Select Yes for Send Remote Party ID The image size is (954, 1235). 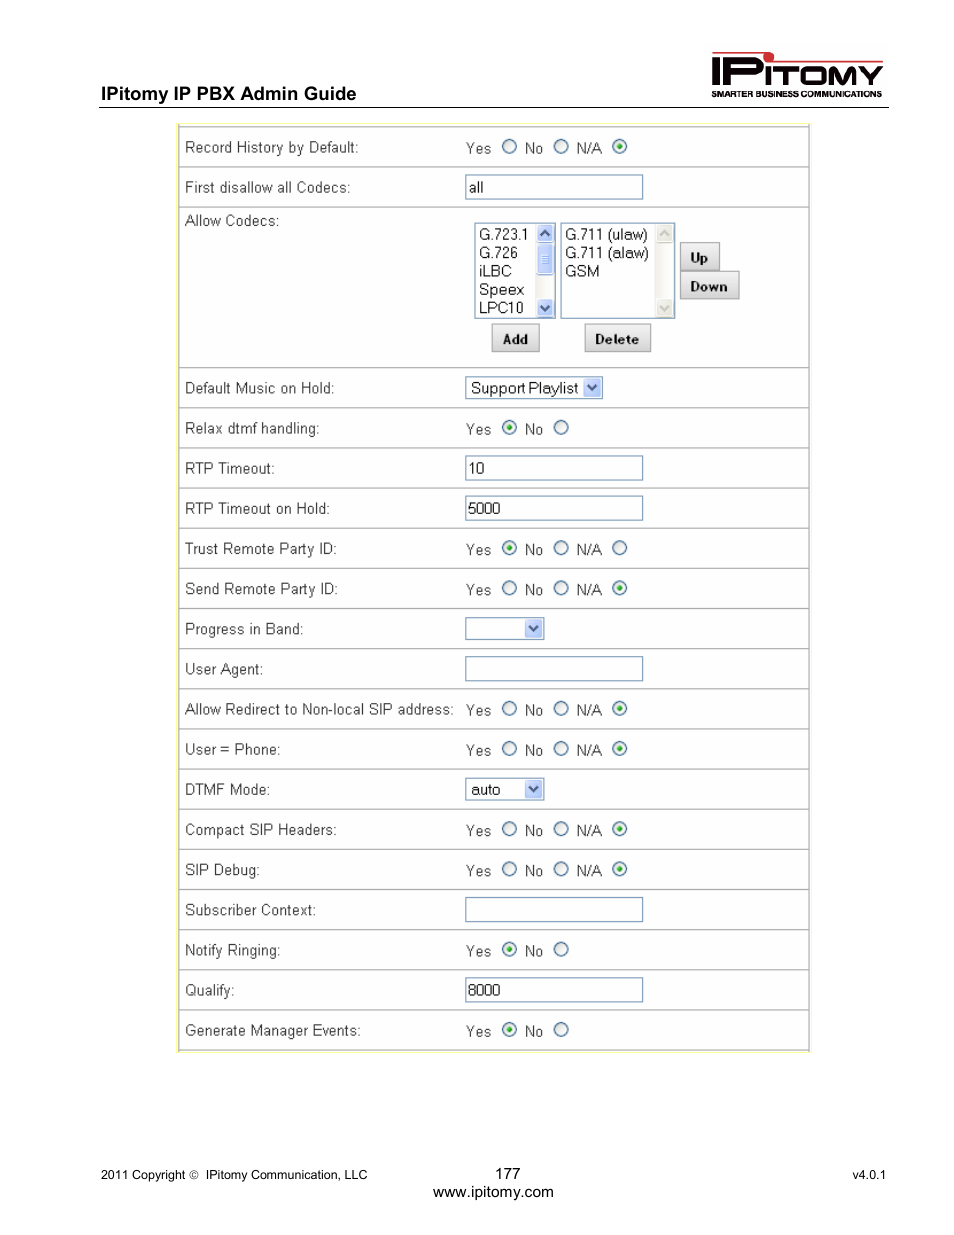[510, 588]
